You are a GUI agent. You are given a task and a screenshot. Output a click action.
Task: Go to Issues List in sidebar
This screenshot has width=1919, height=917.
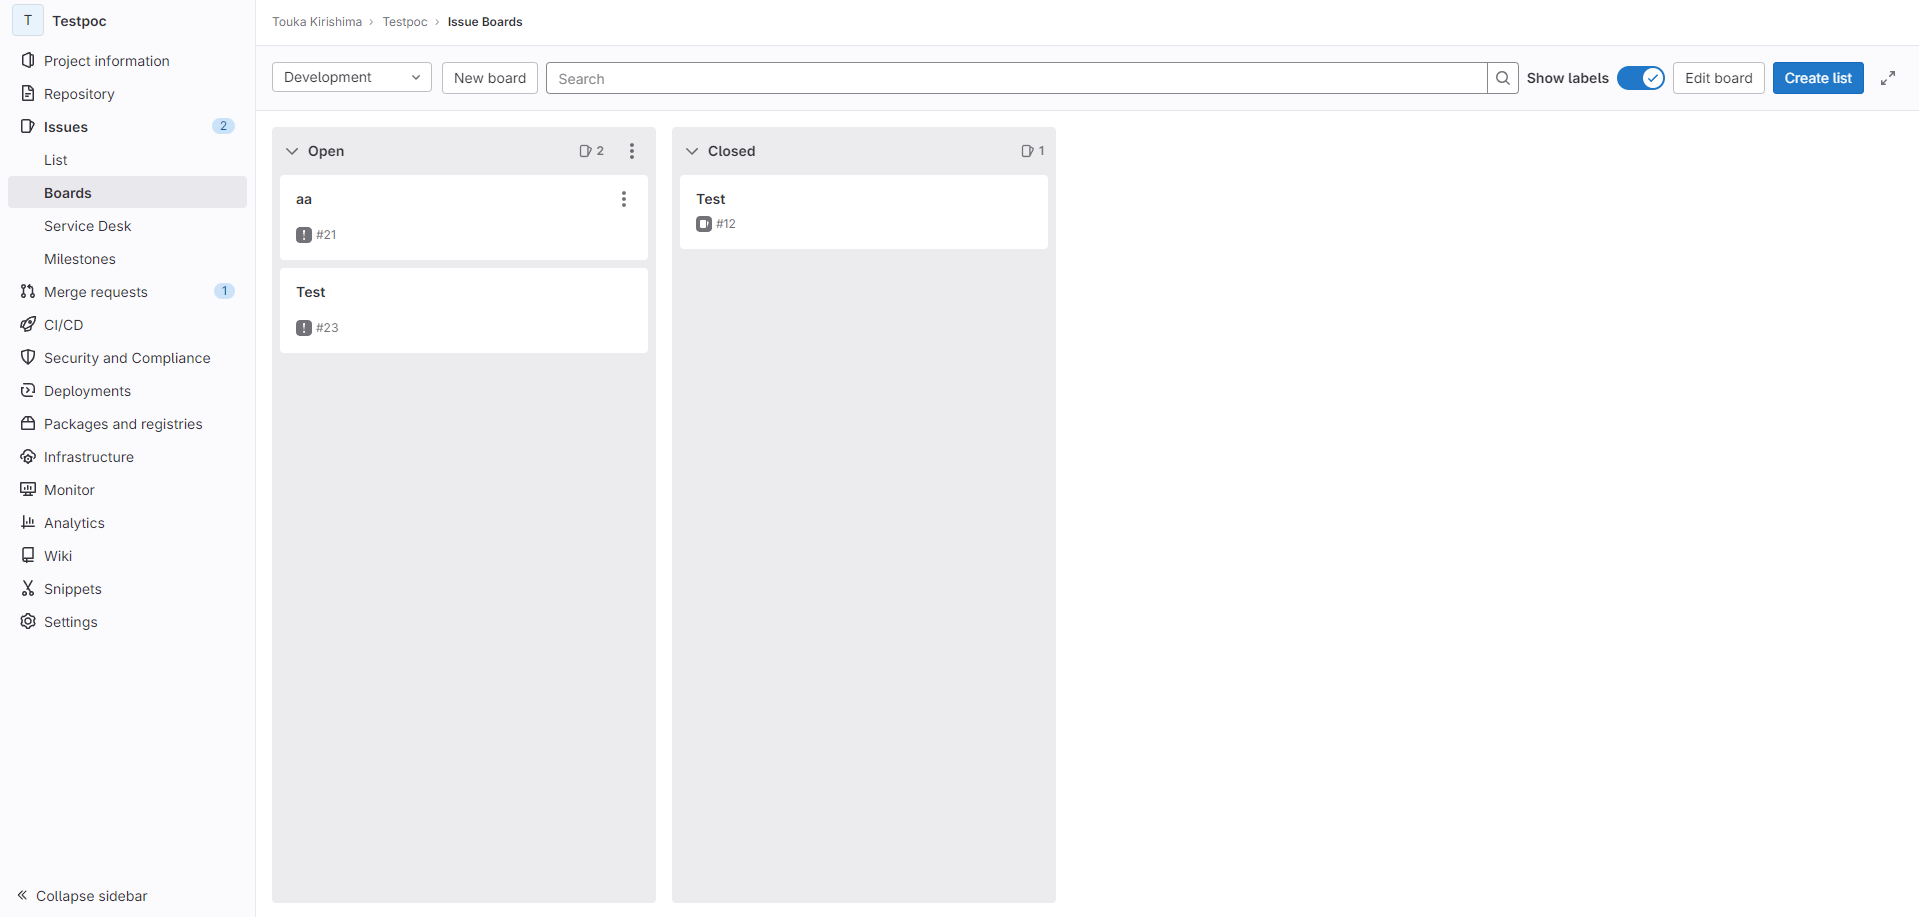[x=56, y=160]
